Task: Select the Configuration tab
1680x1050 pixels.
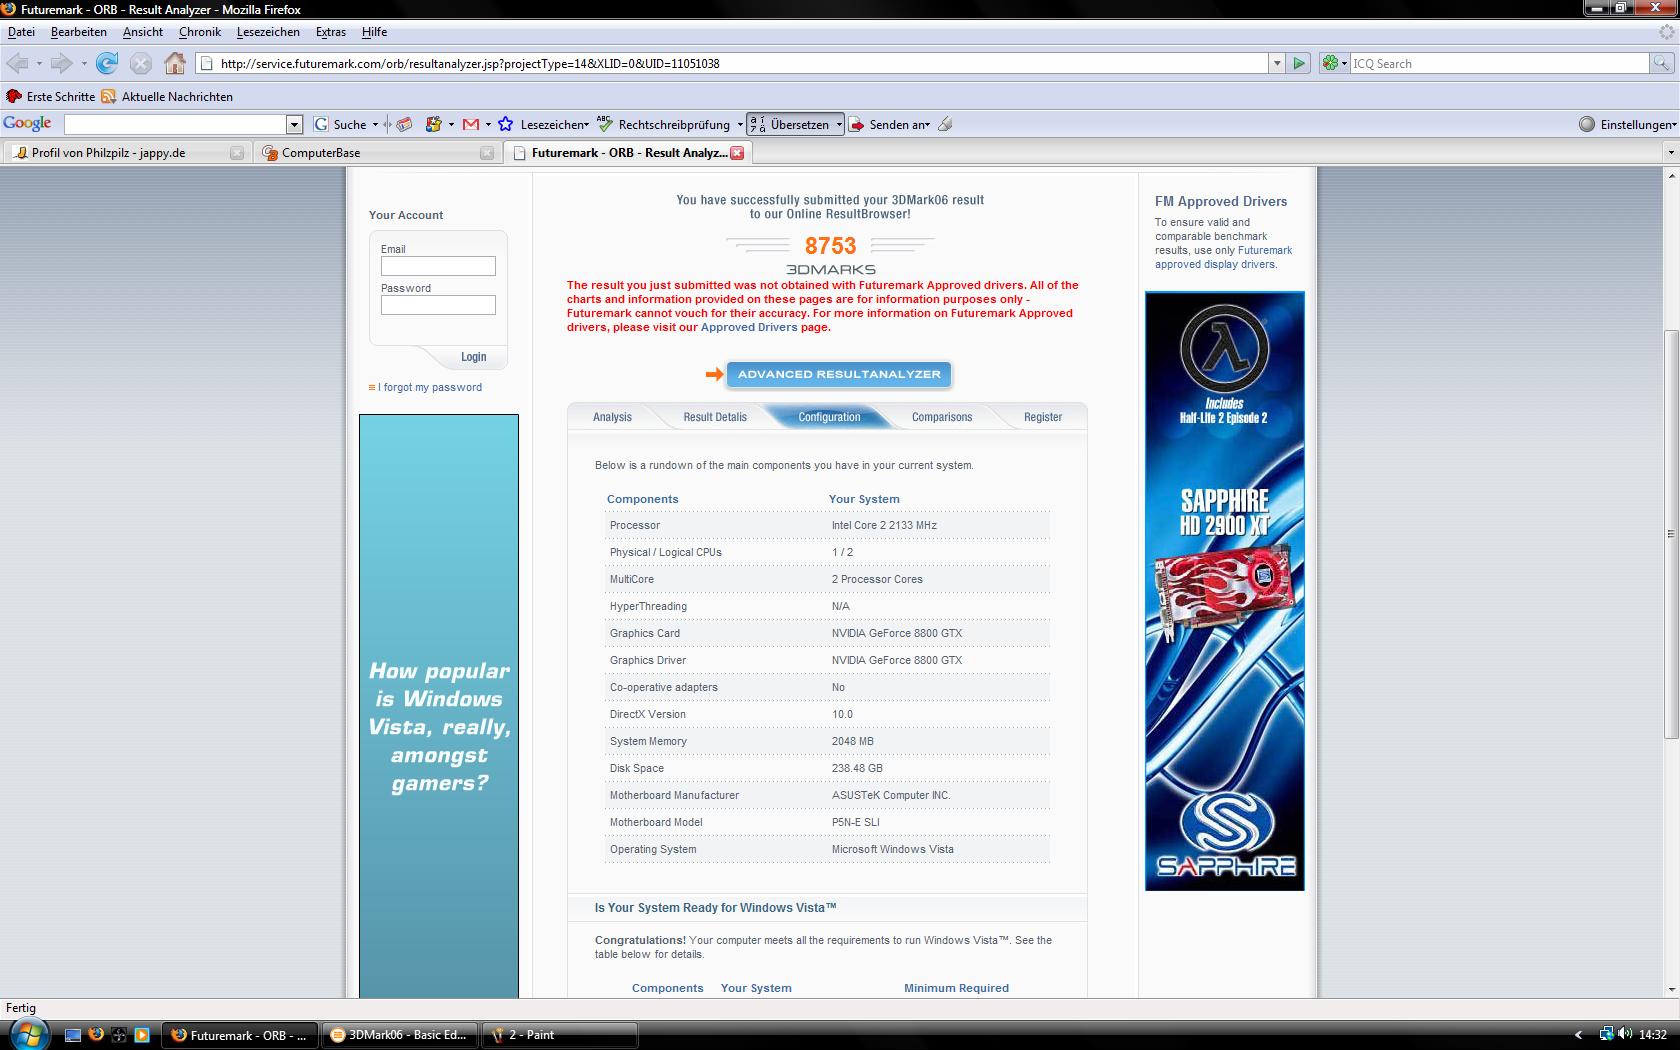Action: 829,417
